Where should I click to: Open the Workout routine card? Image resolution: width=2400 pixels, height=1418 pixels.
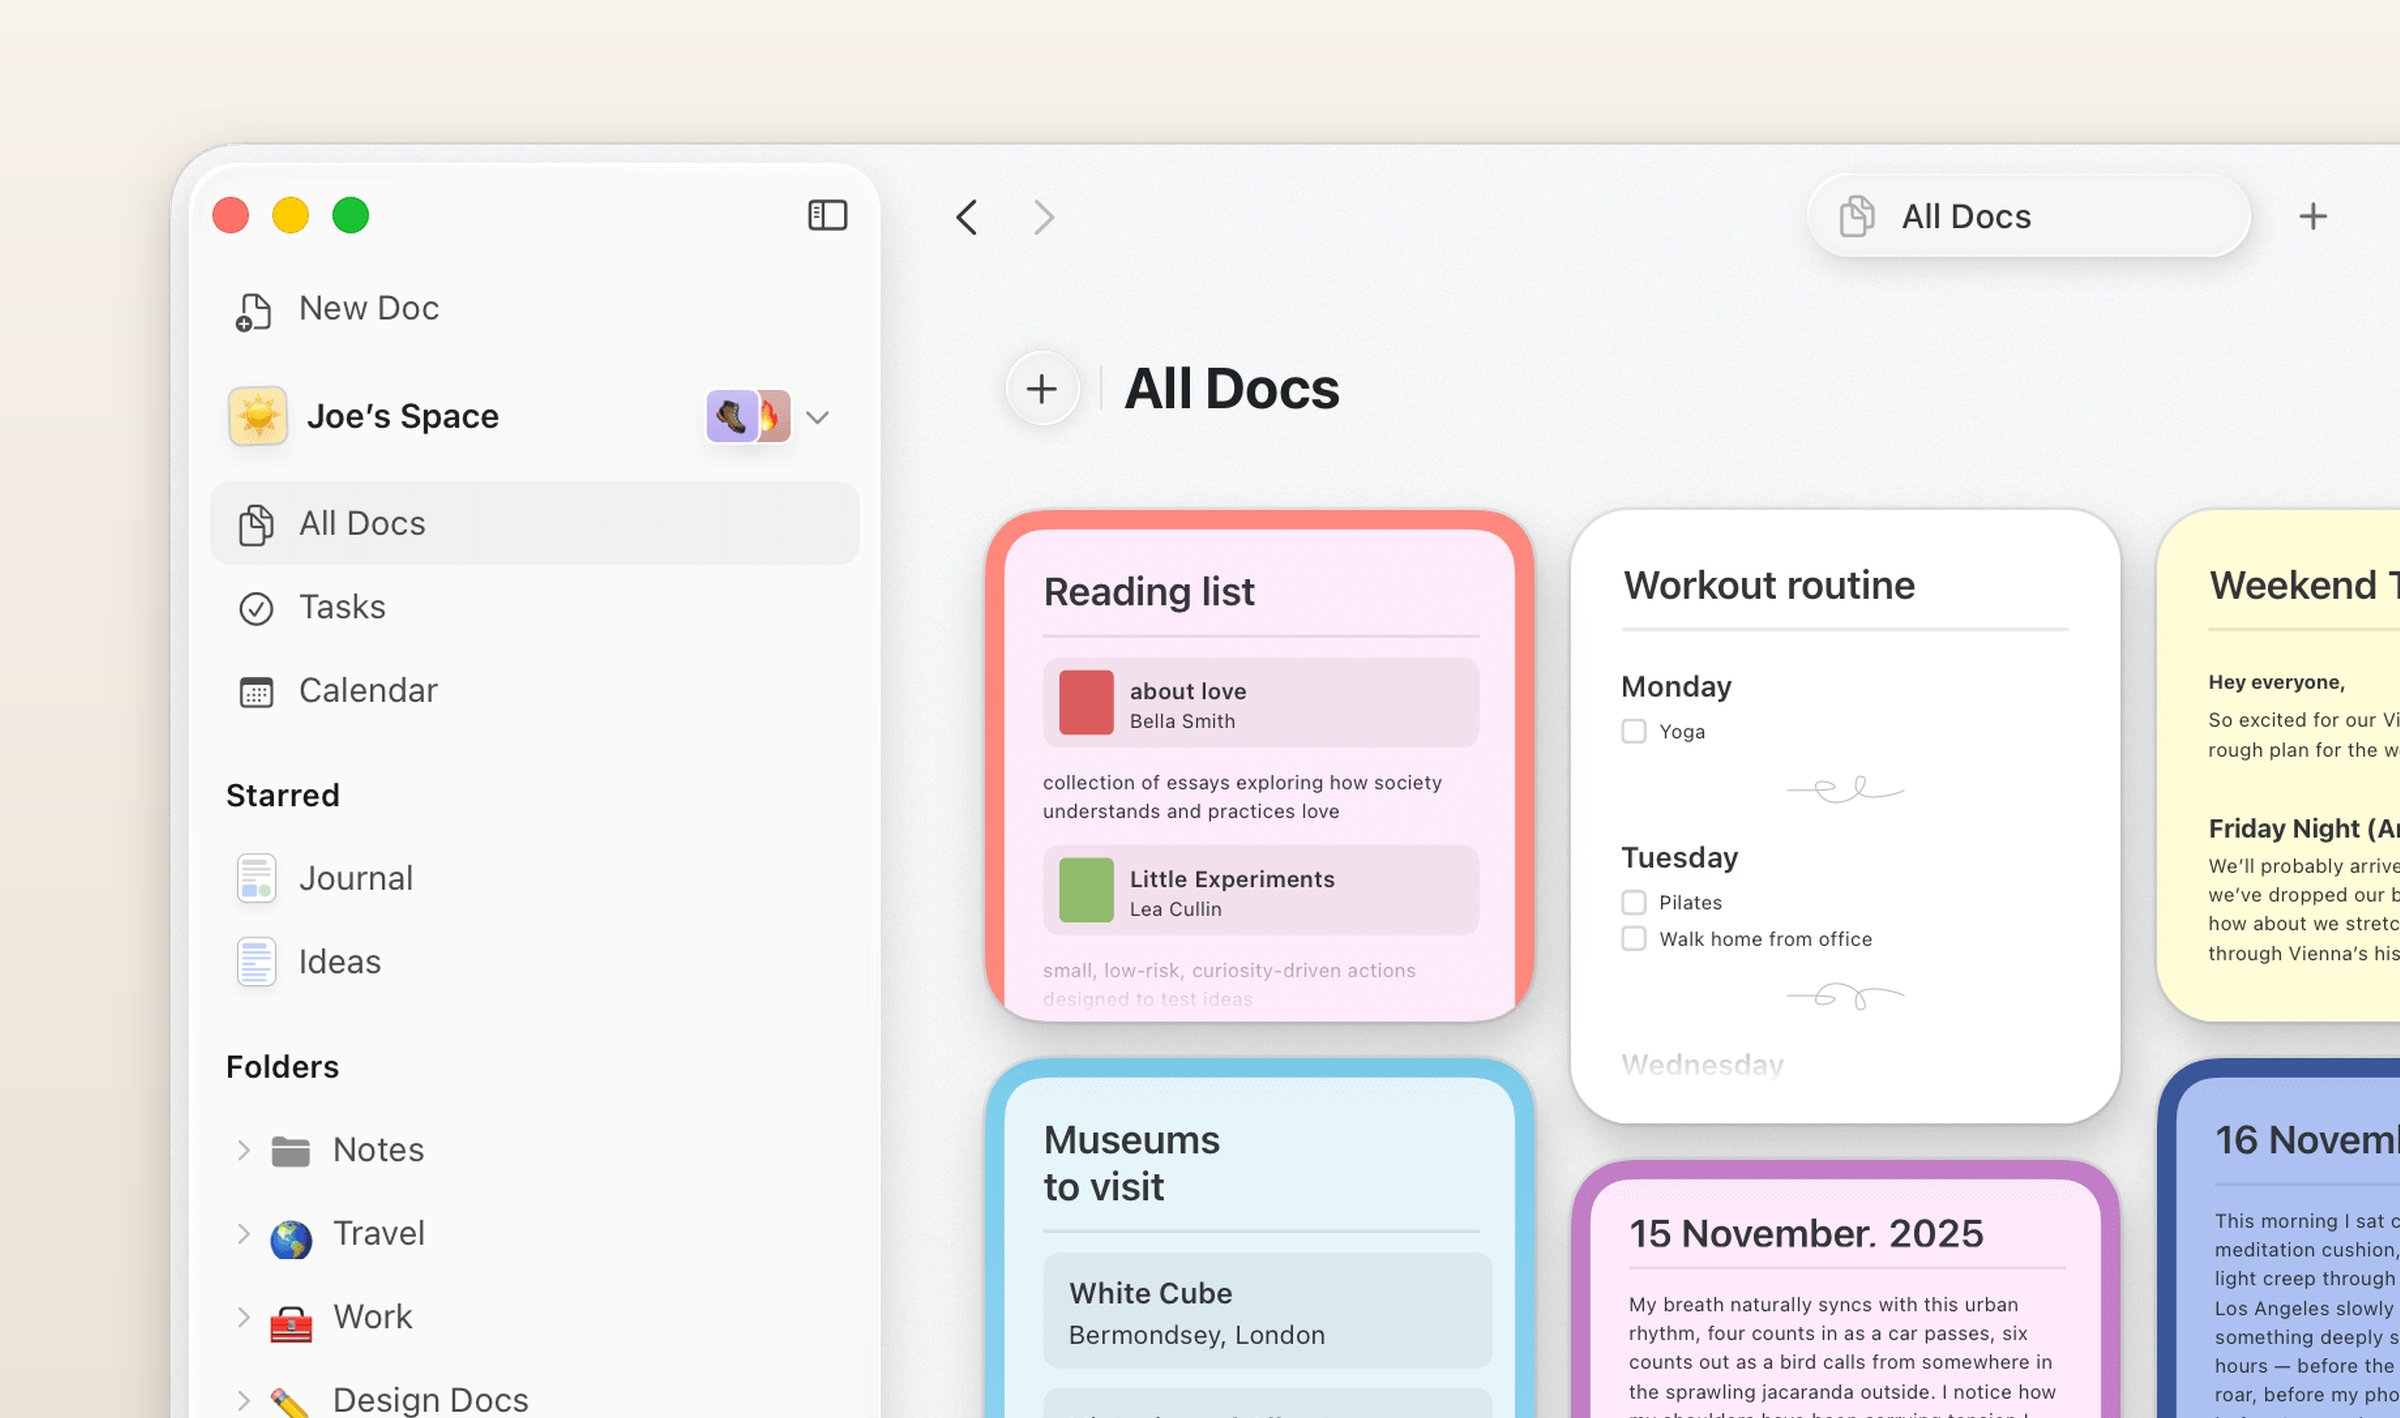[1845, 815]
